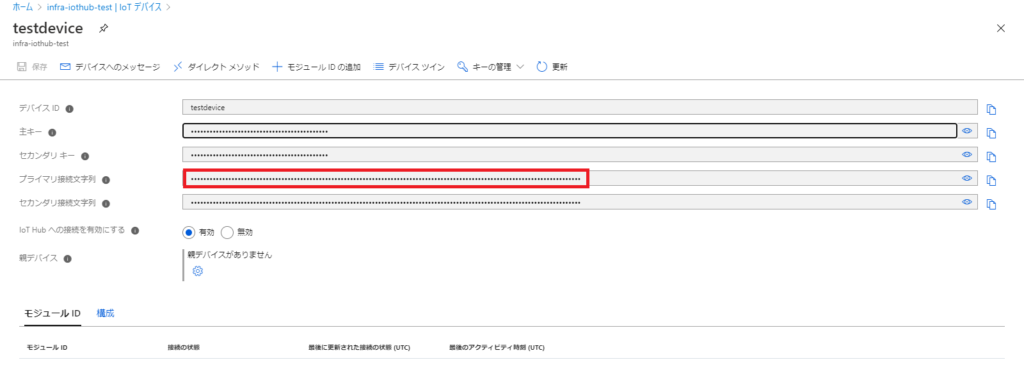Close the testdevice blade

pyautogui.click(x=1000, y=28)
